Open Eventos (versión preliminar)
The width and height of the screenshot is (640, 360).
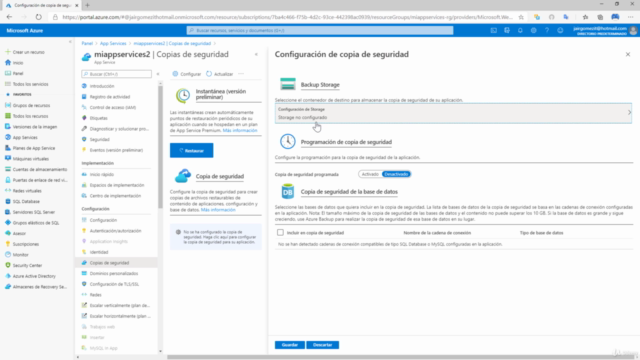pos(116,150)
